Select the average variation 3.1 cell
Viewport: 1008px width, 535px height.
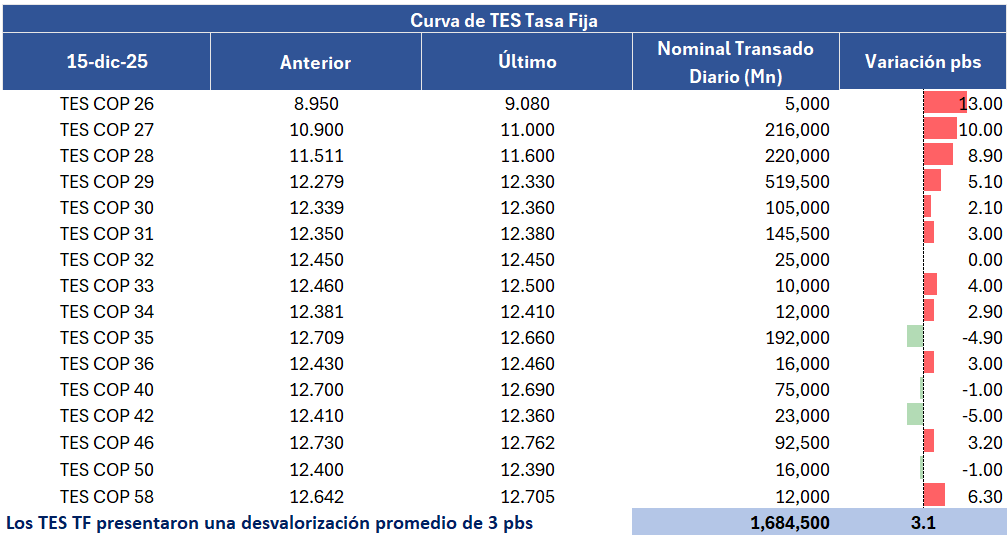pyautogui.click(x=922, y=523)
